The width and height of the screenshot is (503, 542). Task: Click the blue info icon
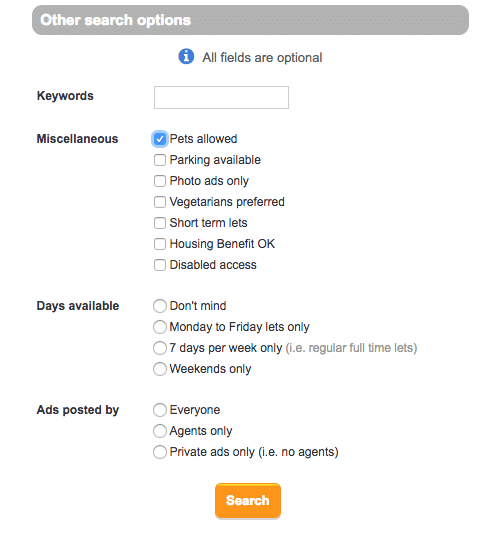(186, 56)
